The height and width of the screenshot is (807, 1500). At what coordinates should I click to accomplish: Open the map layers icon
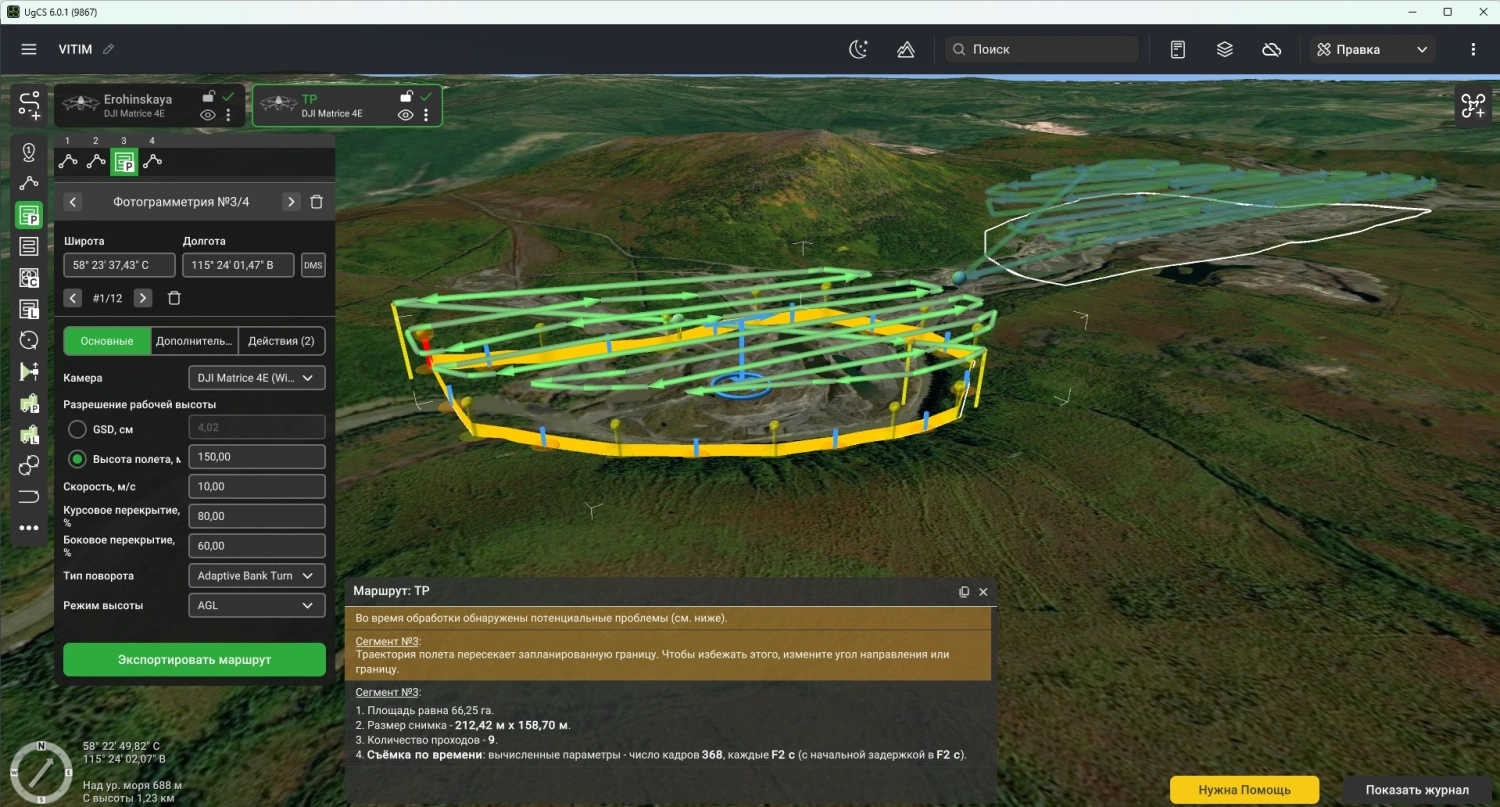pyautogui.click(x=1224, y=49)
